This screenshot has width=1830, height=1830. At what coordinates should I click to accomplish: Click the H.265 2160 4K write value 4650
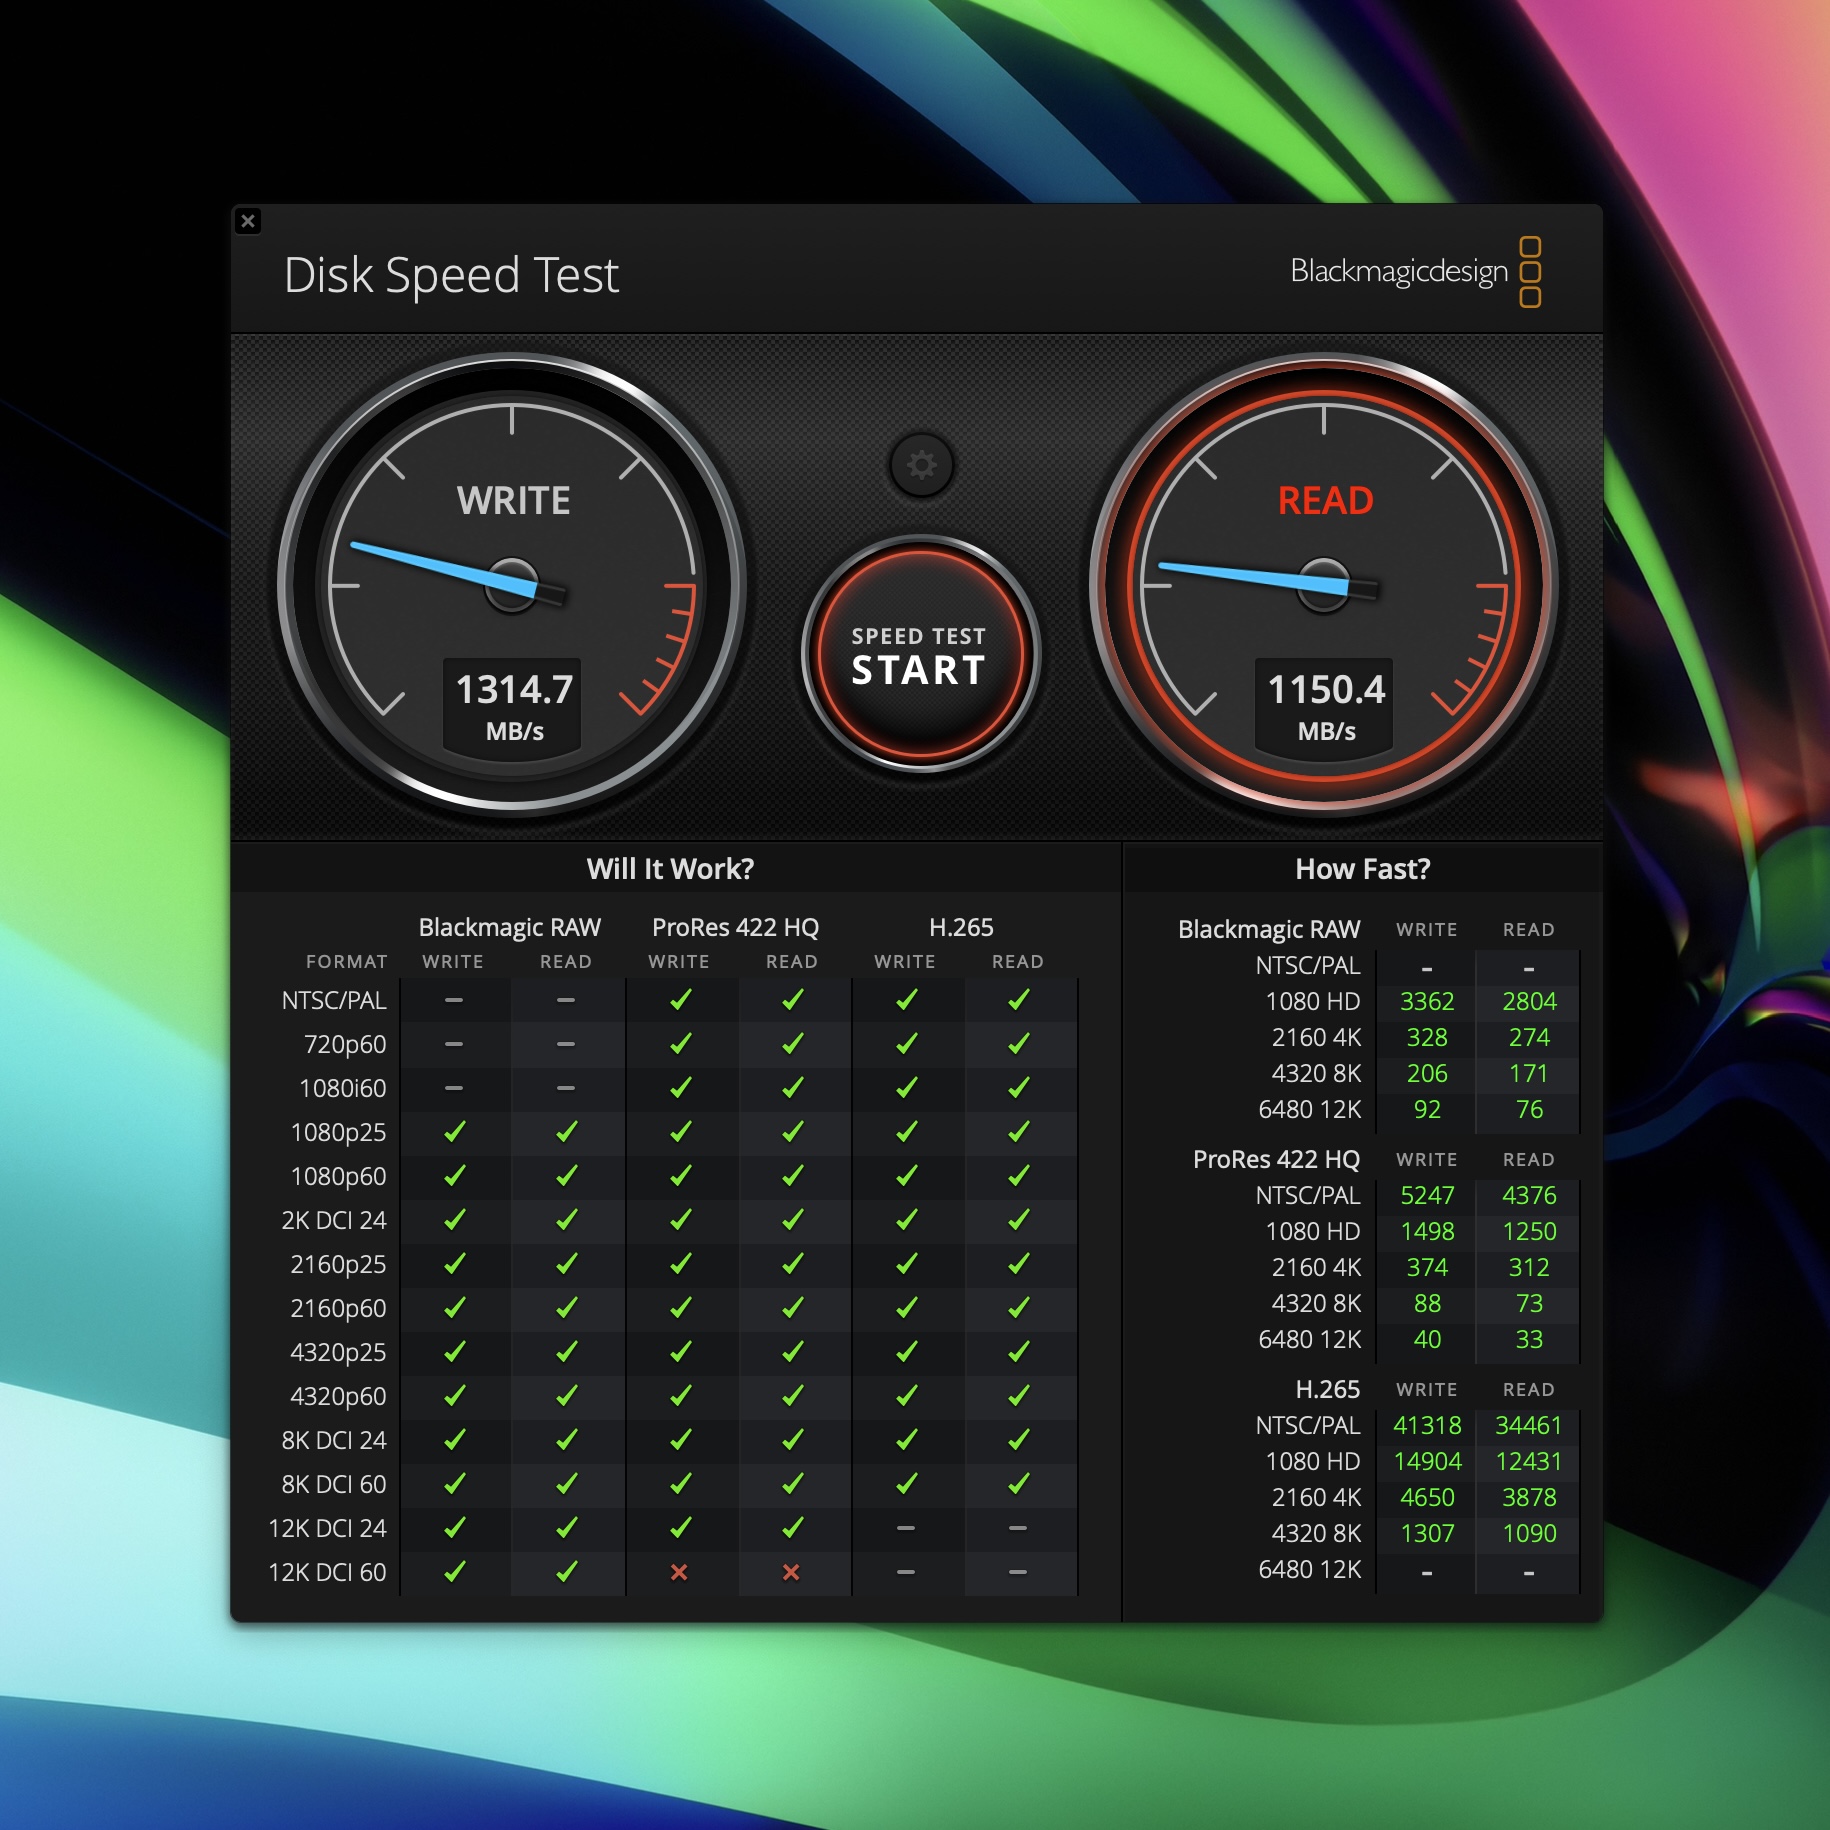click(1427, 1497)
